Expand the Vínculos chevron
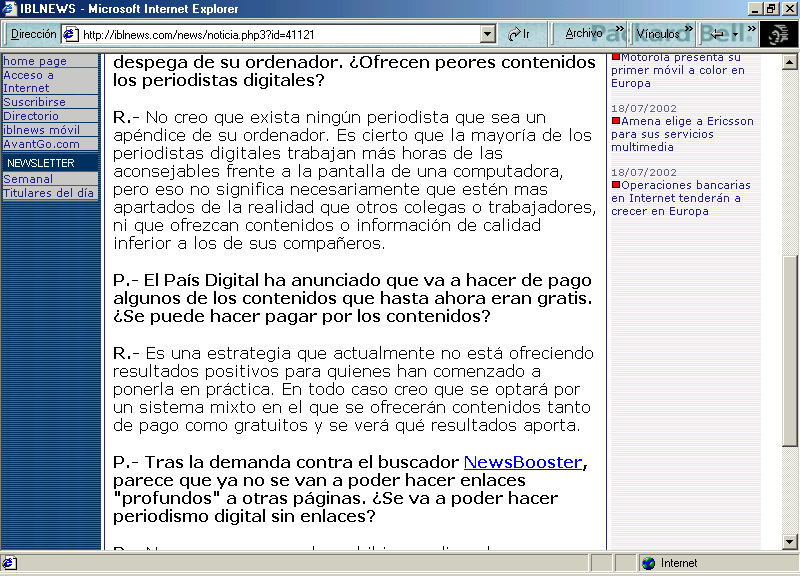 coord(688,29)
